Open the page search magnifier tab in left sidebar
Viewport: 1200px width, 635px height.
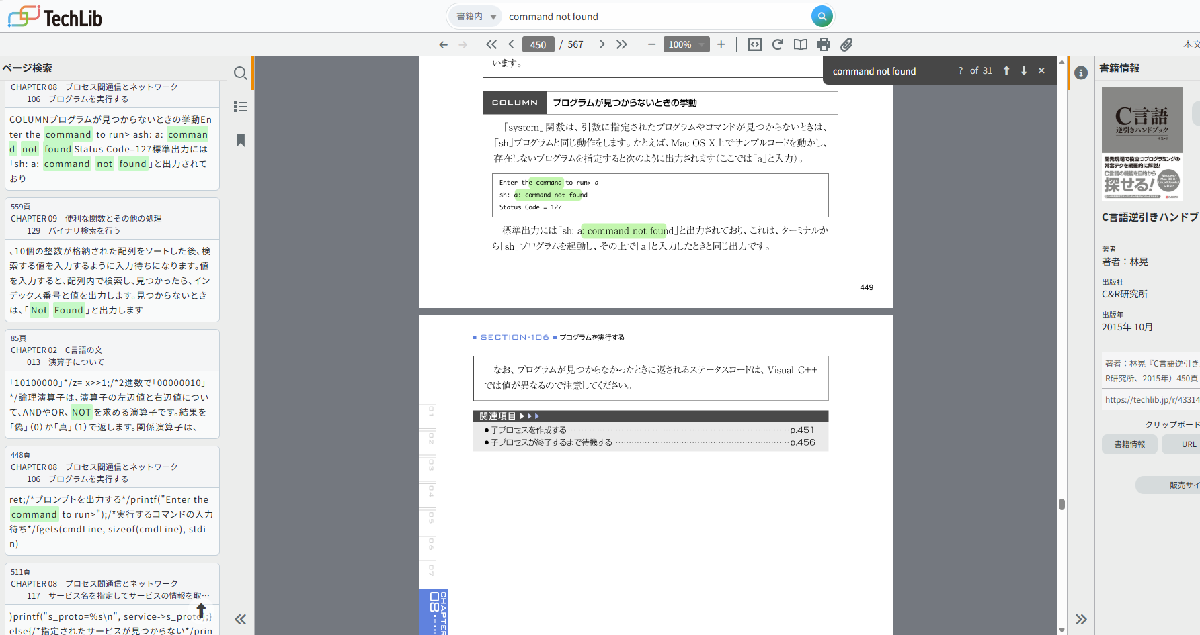point(240,73)
